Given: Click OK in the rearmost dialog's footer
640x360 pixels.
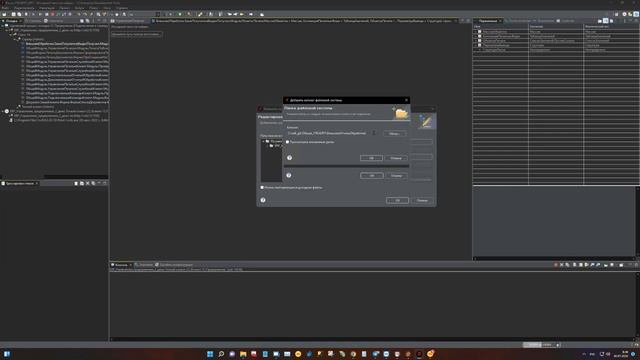Looking at the screenshot, I should pos(397,200).
